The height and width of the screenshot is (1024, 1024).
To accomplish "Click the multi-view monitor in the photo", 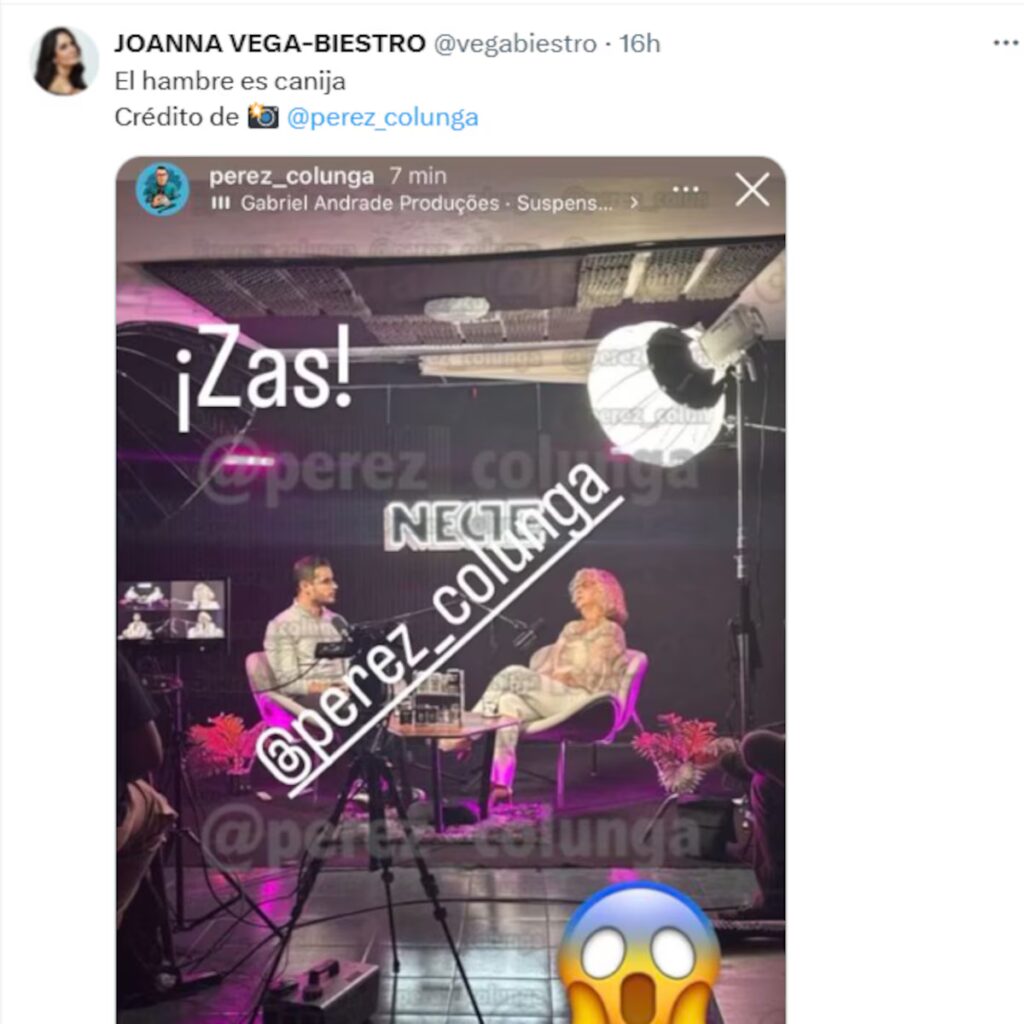I will [173, 611].
